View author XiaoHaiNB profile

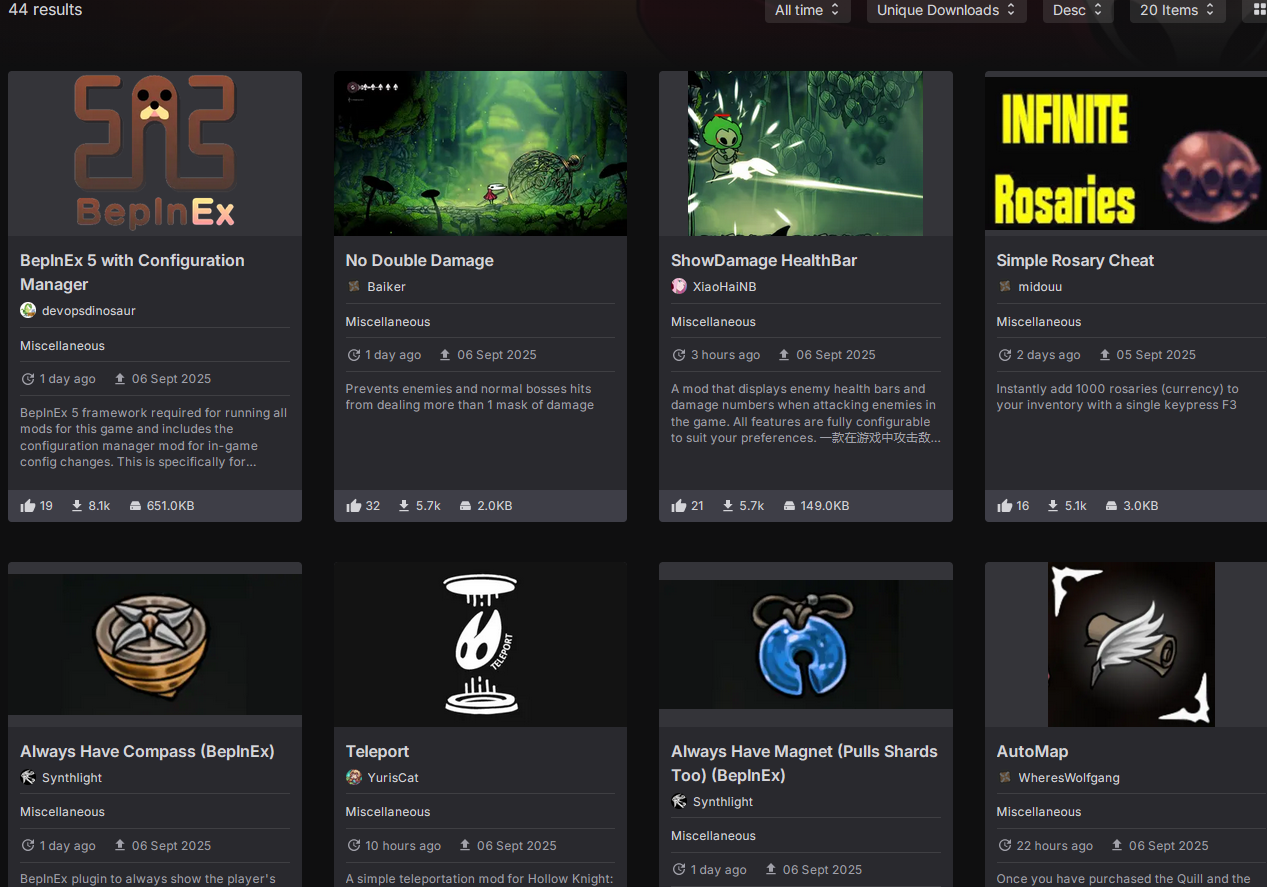click(724, 286)
